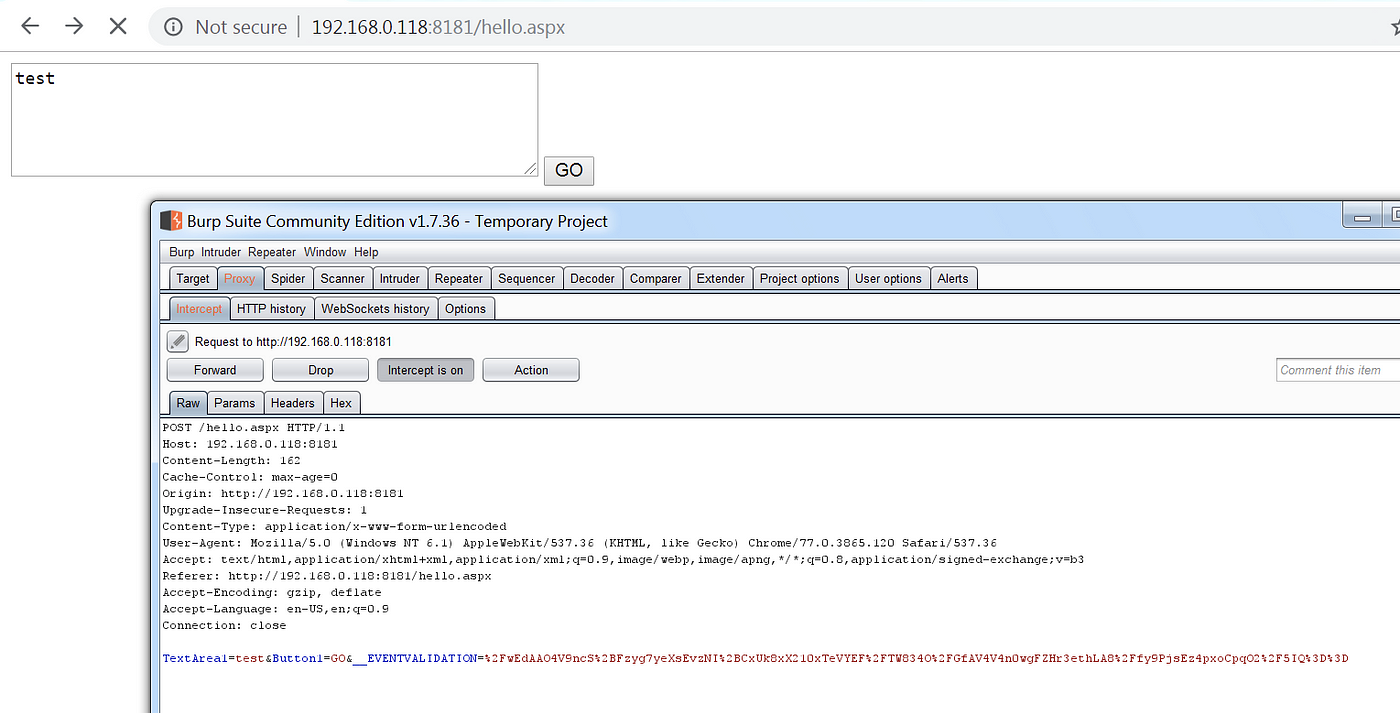This screenshot has height=713, width=1400.
Task: Click the Burp Suite logo icon
Action: (x=172, y=221)
